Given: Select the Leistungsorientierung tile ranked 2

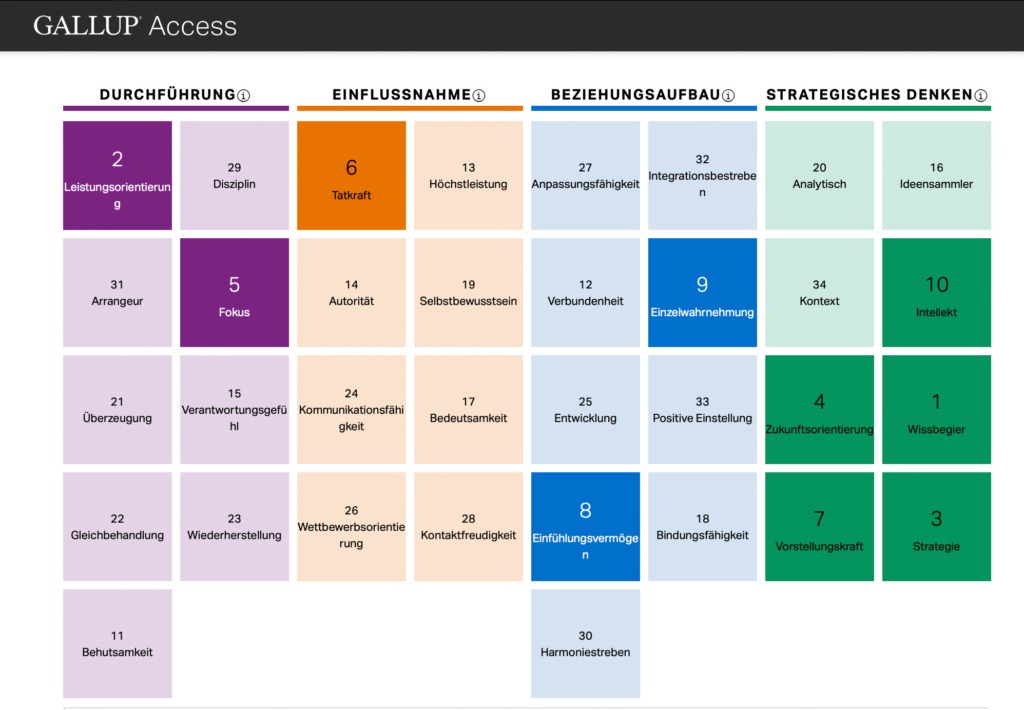Looking at the screenshot, I should [118, 175].
